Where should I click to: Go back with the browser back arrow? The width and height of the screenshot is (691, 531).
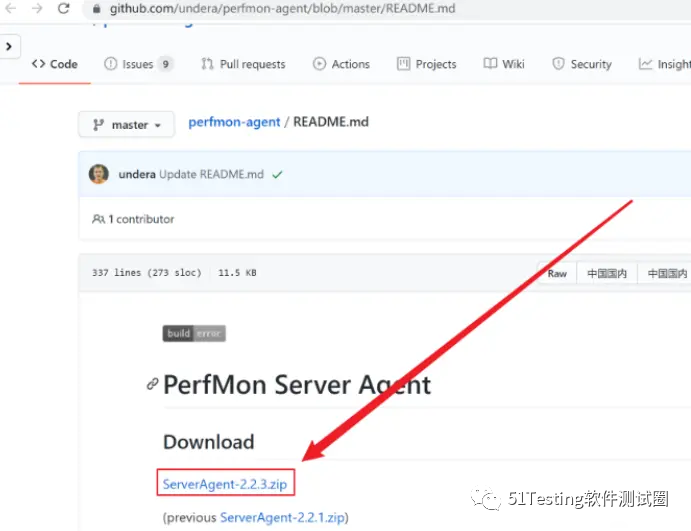click(x=11, y=8)
